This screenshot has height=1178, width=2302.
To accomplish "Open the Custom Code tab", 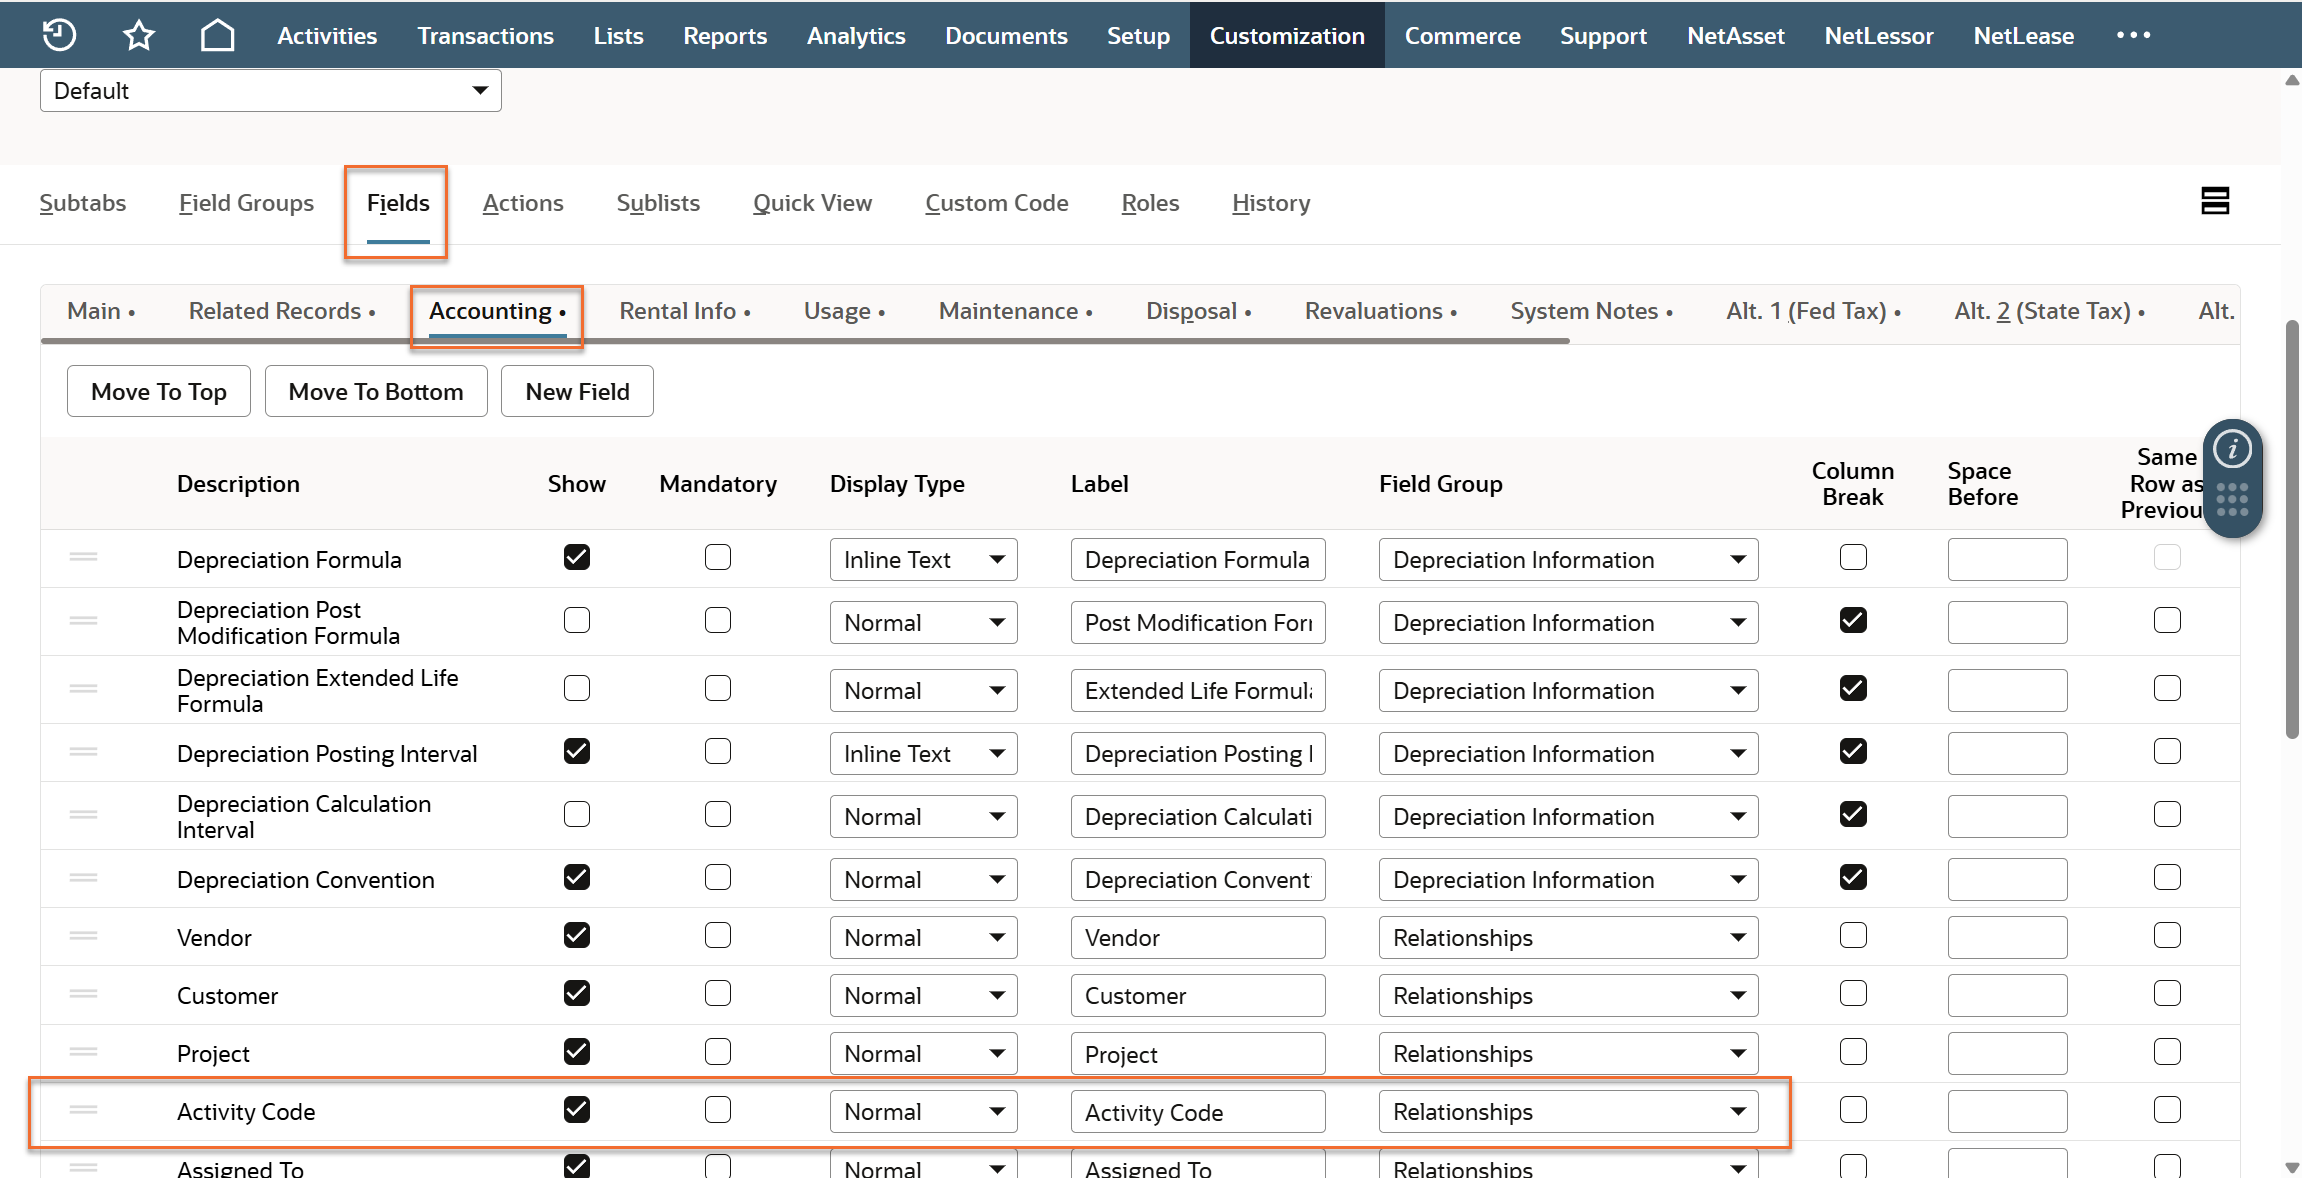I will 996,203.
